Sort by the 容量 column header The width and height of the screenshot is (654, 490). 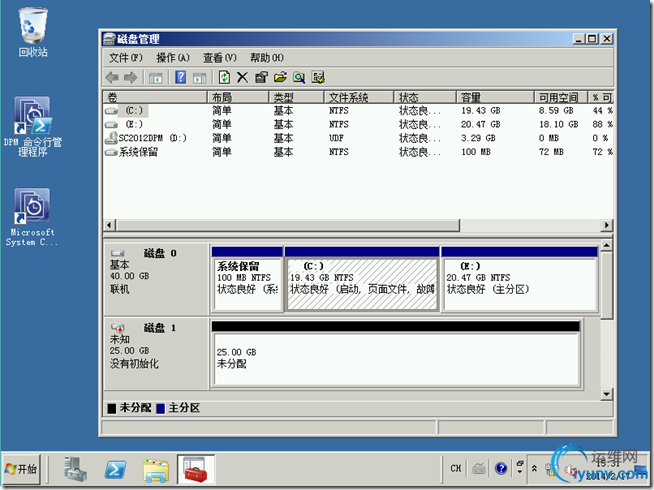495,97
